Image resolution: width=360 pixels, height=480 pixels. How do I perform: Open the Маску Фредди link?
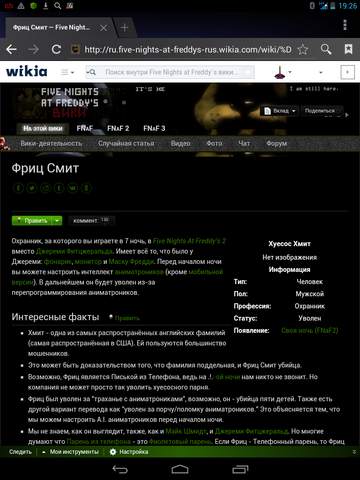132,262
